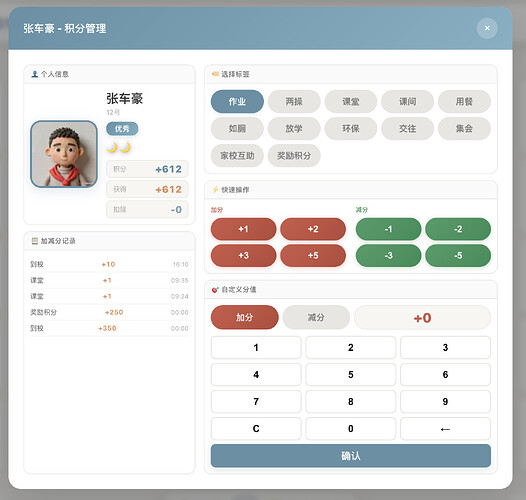This screenshot has height=500, width=526.
Task: Click the icon beside 自定义分值
Action: (x=215, y=289)
